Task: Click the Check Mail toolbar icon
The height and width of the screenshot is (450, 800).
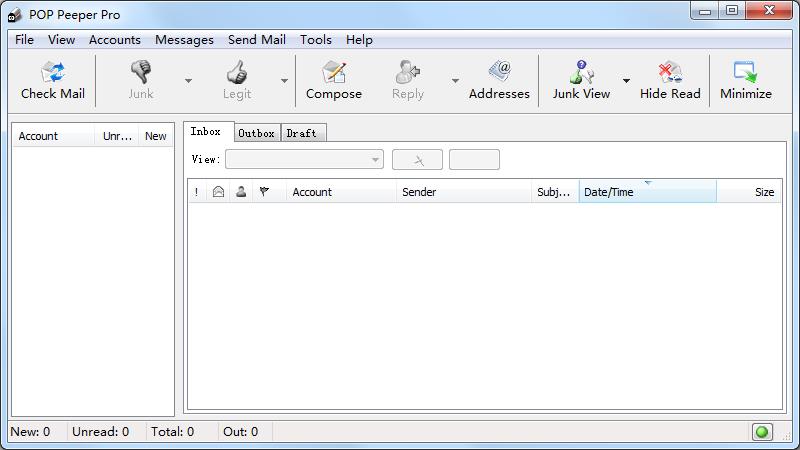Action: tap(53, 81)
